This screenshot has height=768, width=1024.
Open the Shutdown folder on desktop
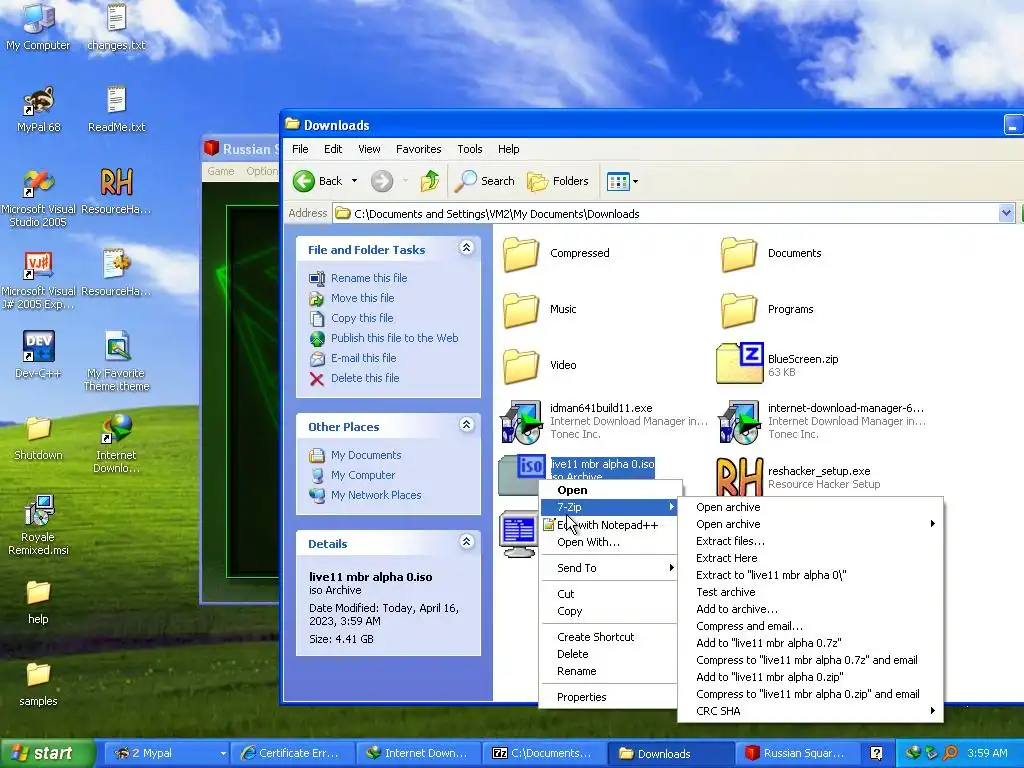(38, 437)
